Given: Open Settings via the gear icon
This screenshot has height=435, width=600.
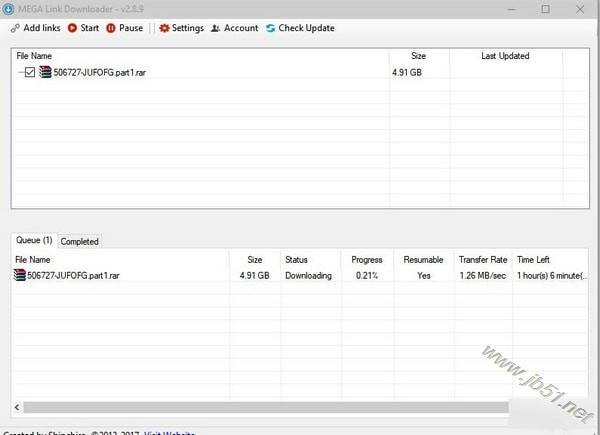Looking at the screenshot, I should (x=164, y=28).
